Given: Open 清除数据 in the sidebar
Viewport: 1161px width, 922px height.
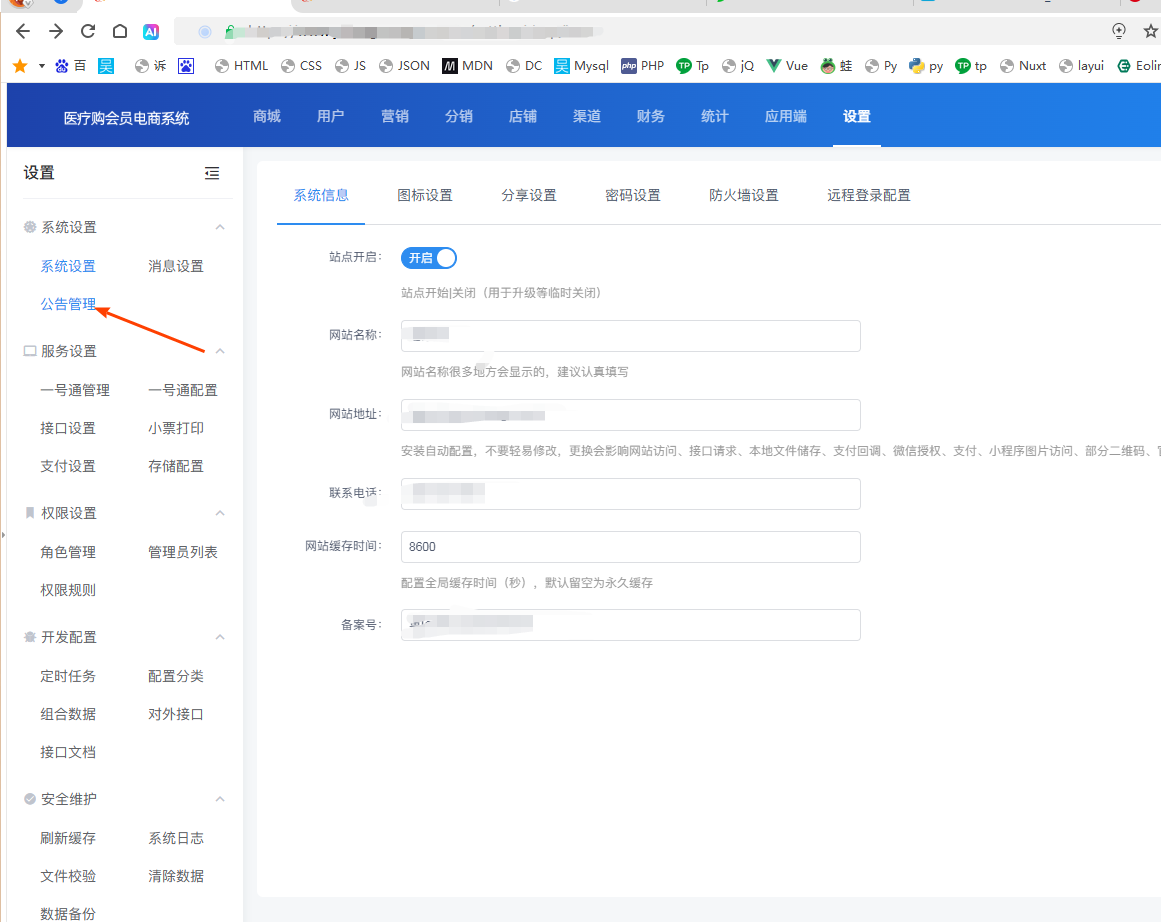Looking at the screenshot, I should point(175,876).
